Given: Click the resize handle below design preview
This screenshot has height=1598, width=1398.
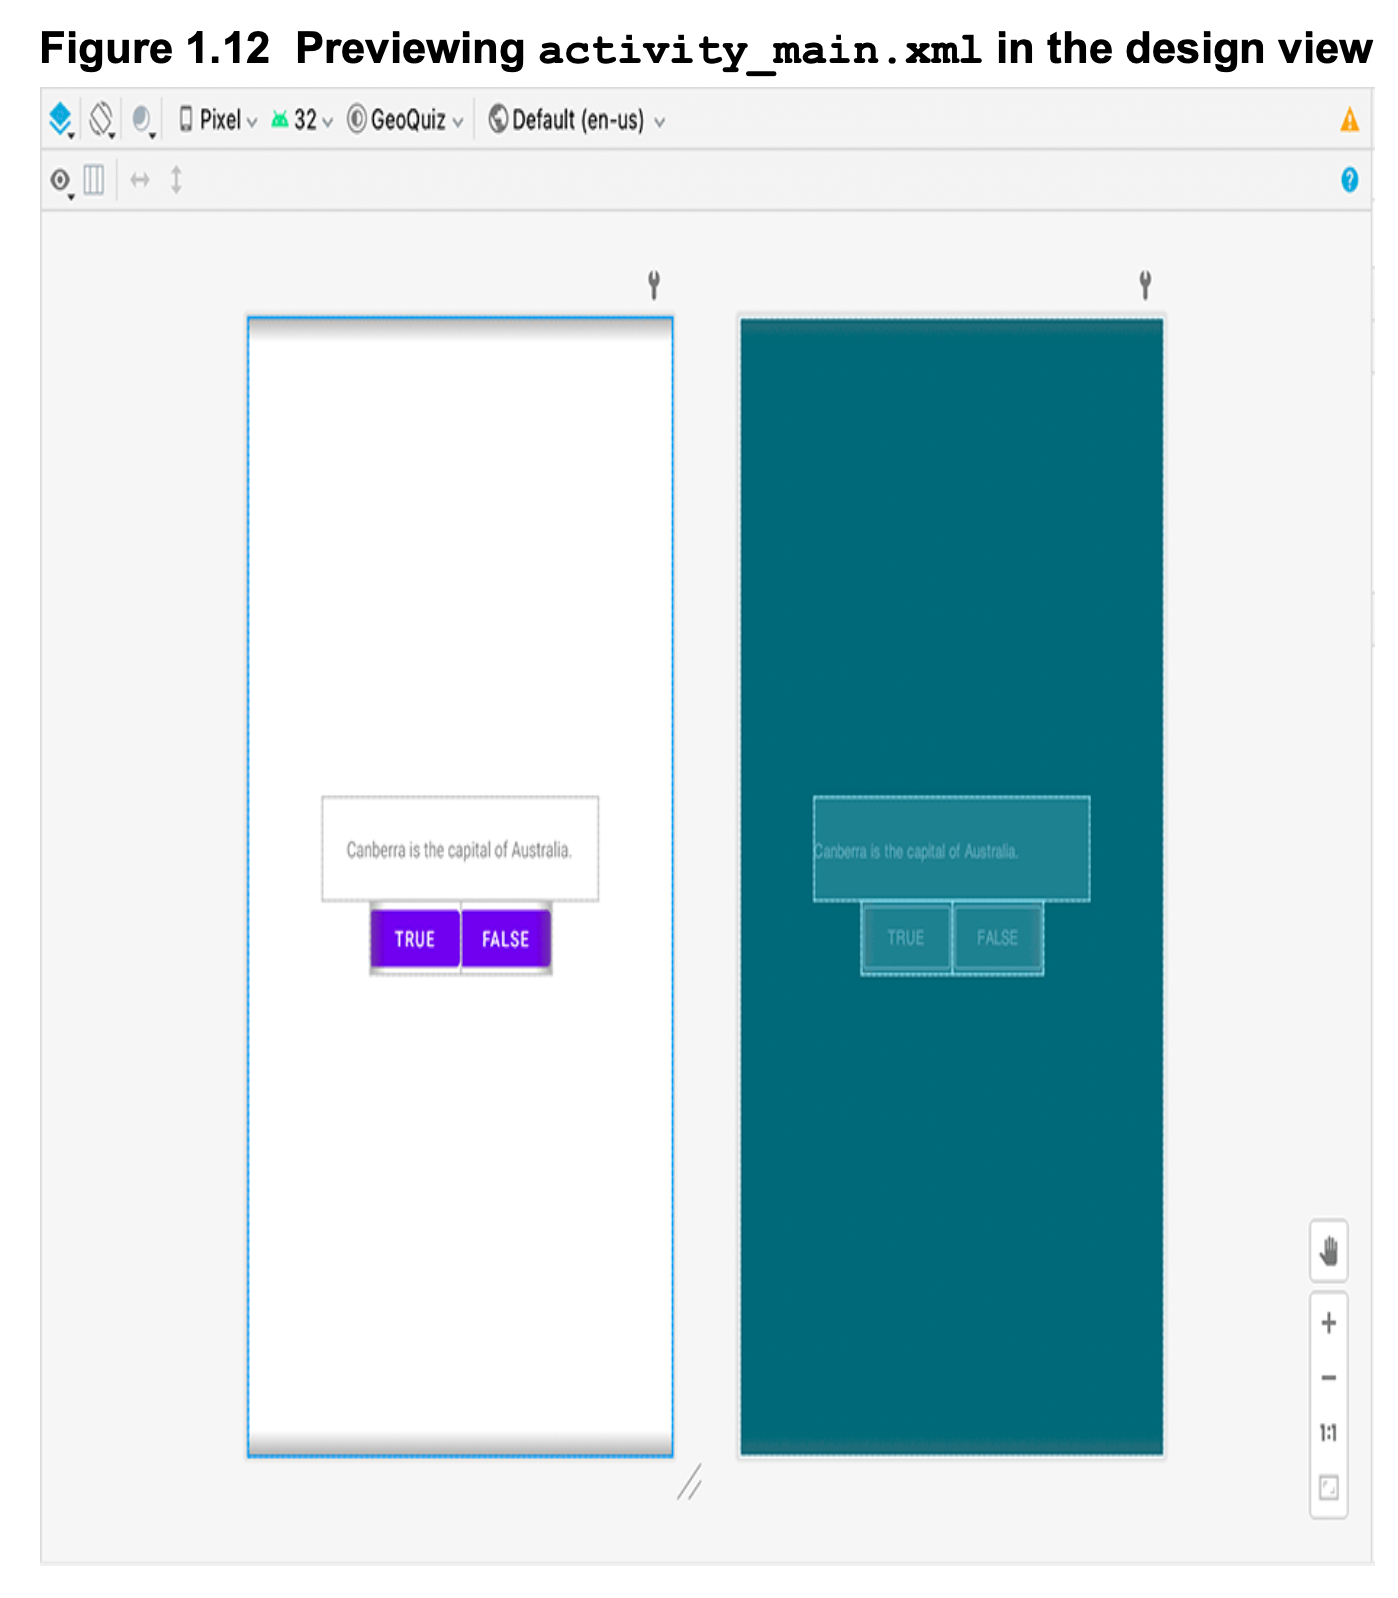Looking at the screenshot, I should click(689, 1482).
